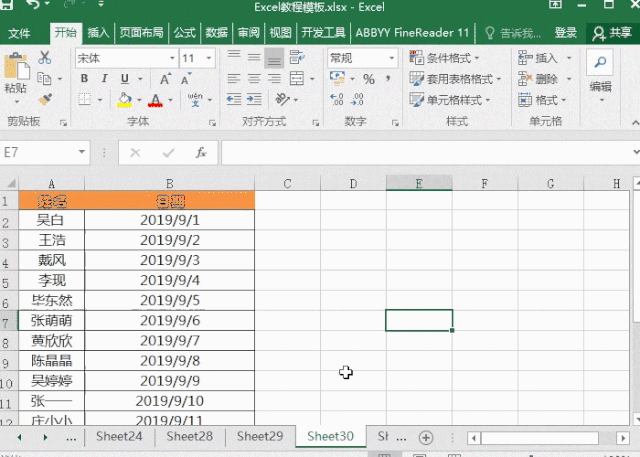Apply red font color A

point(156,100)
